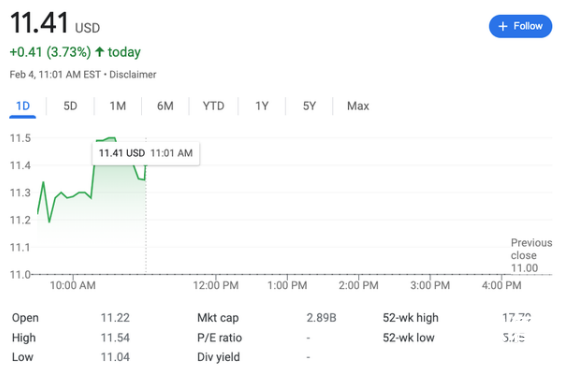Open the 5Y chart range
Screen dimensions: 564x371
coord(309,106)
